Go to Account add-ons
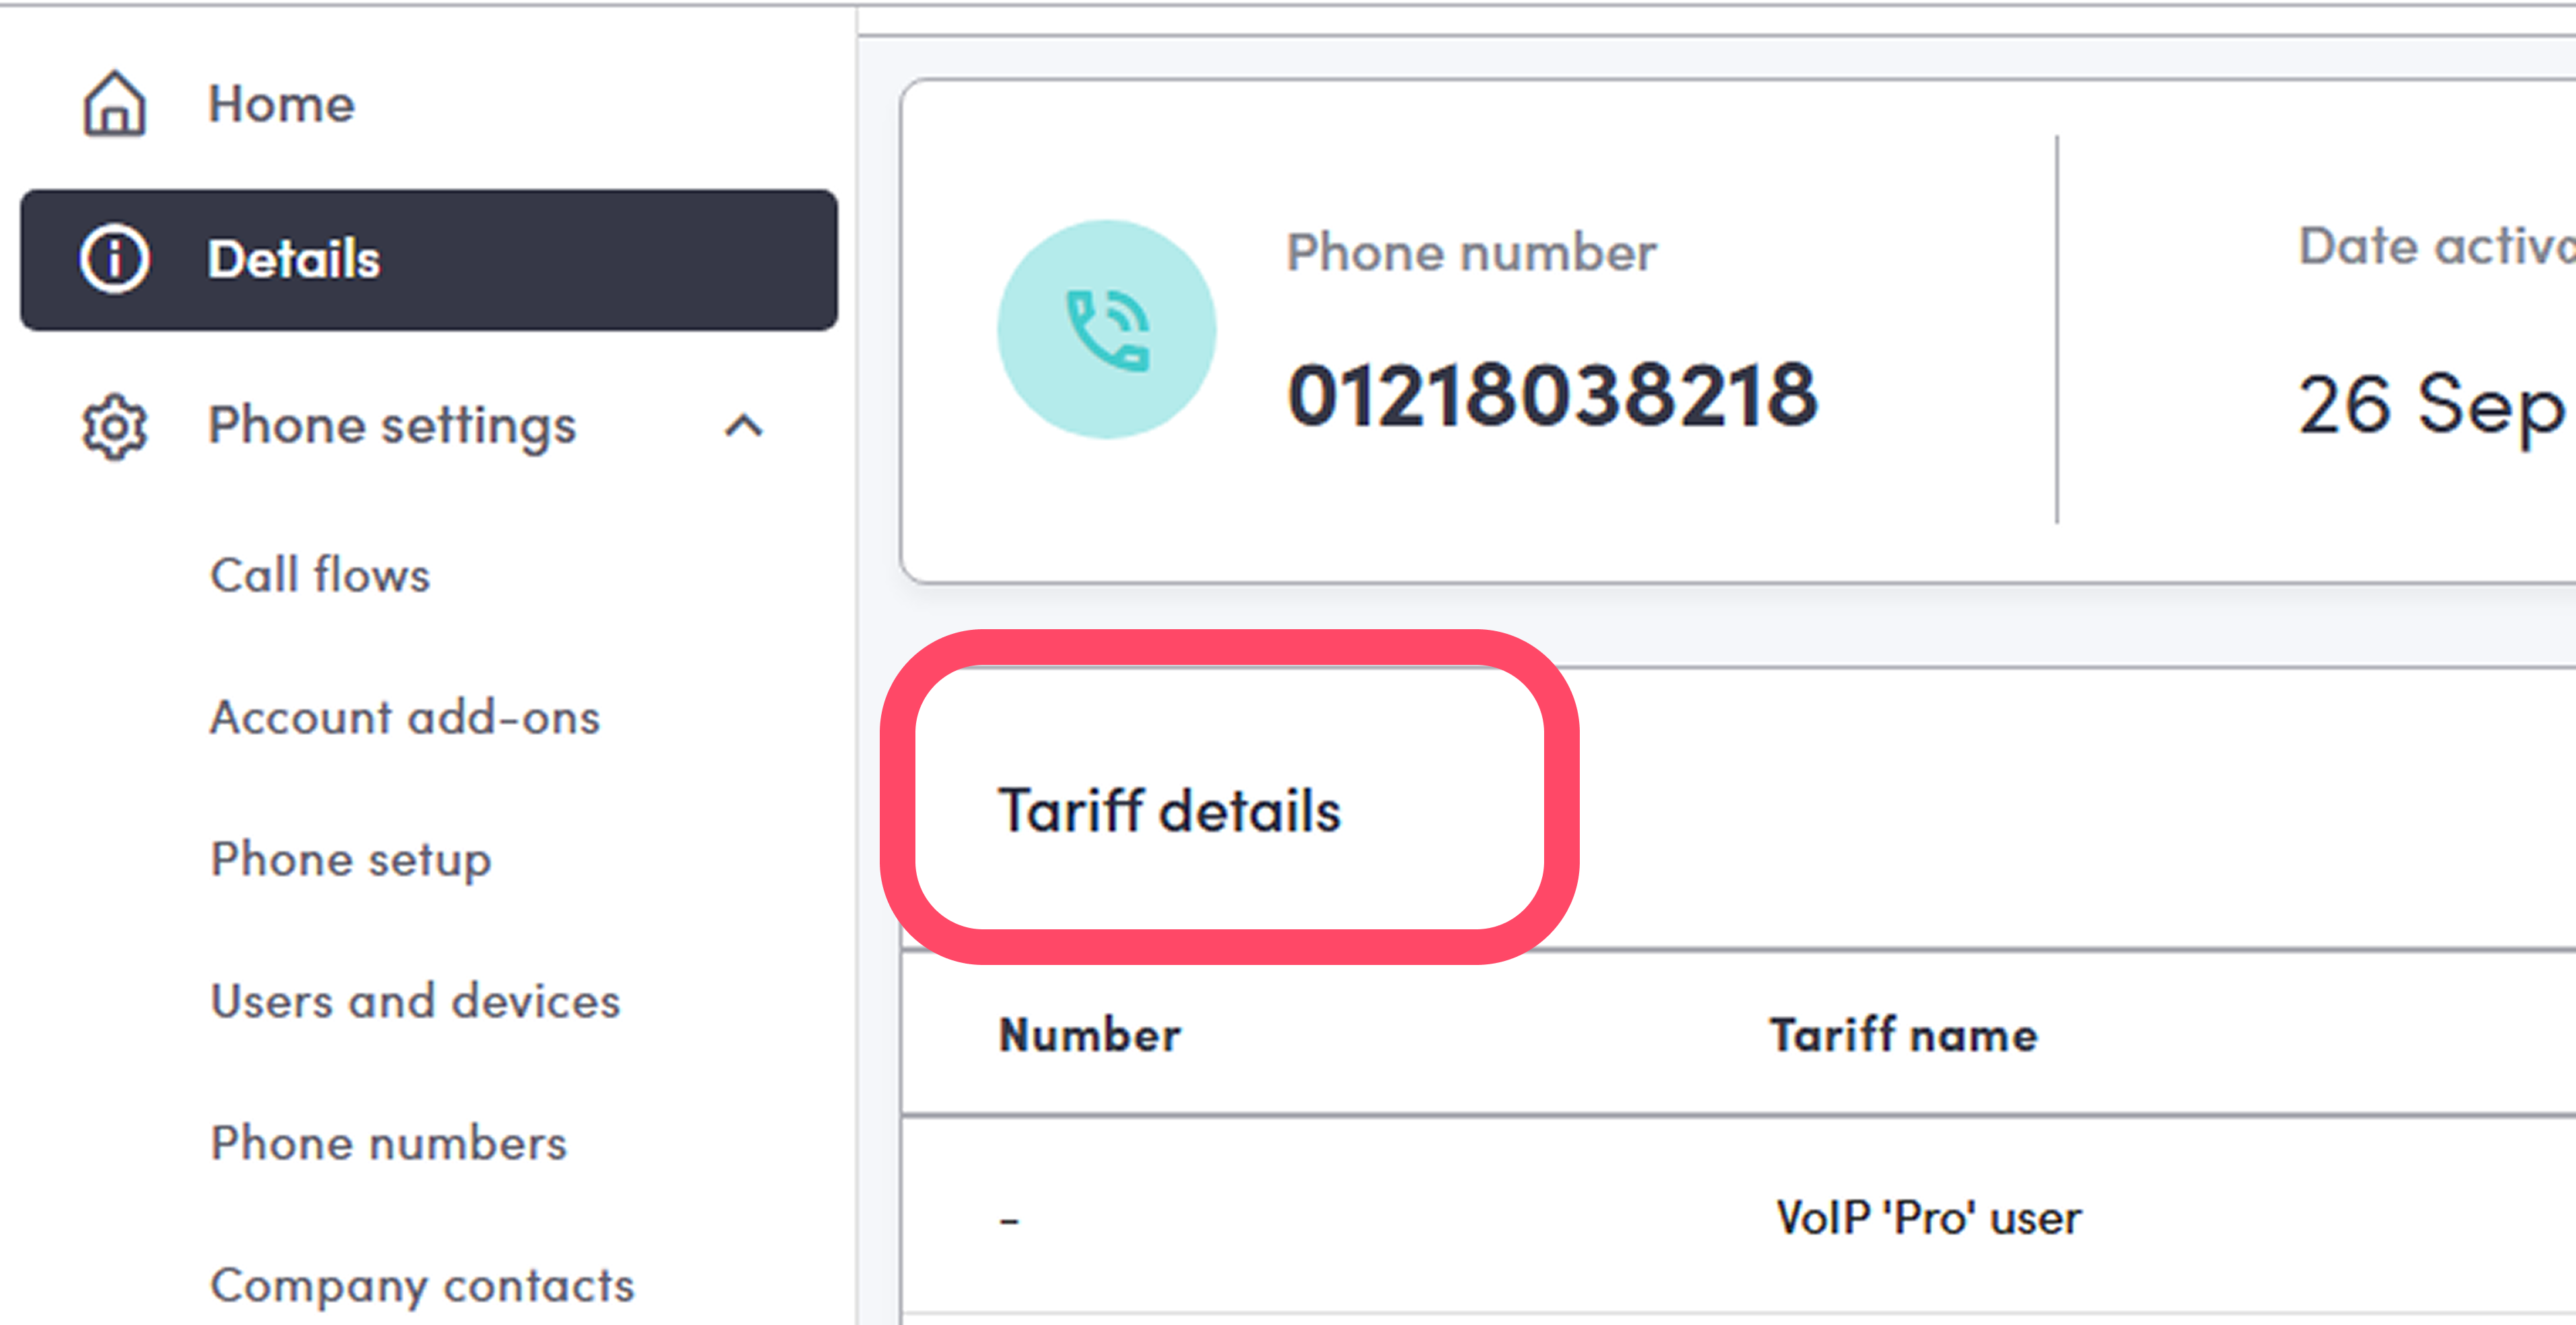Screen dimensions: 2576x1325 pyautogui.click(x=405, y=718)
